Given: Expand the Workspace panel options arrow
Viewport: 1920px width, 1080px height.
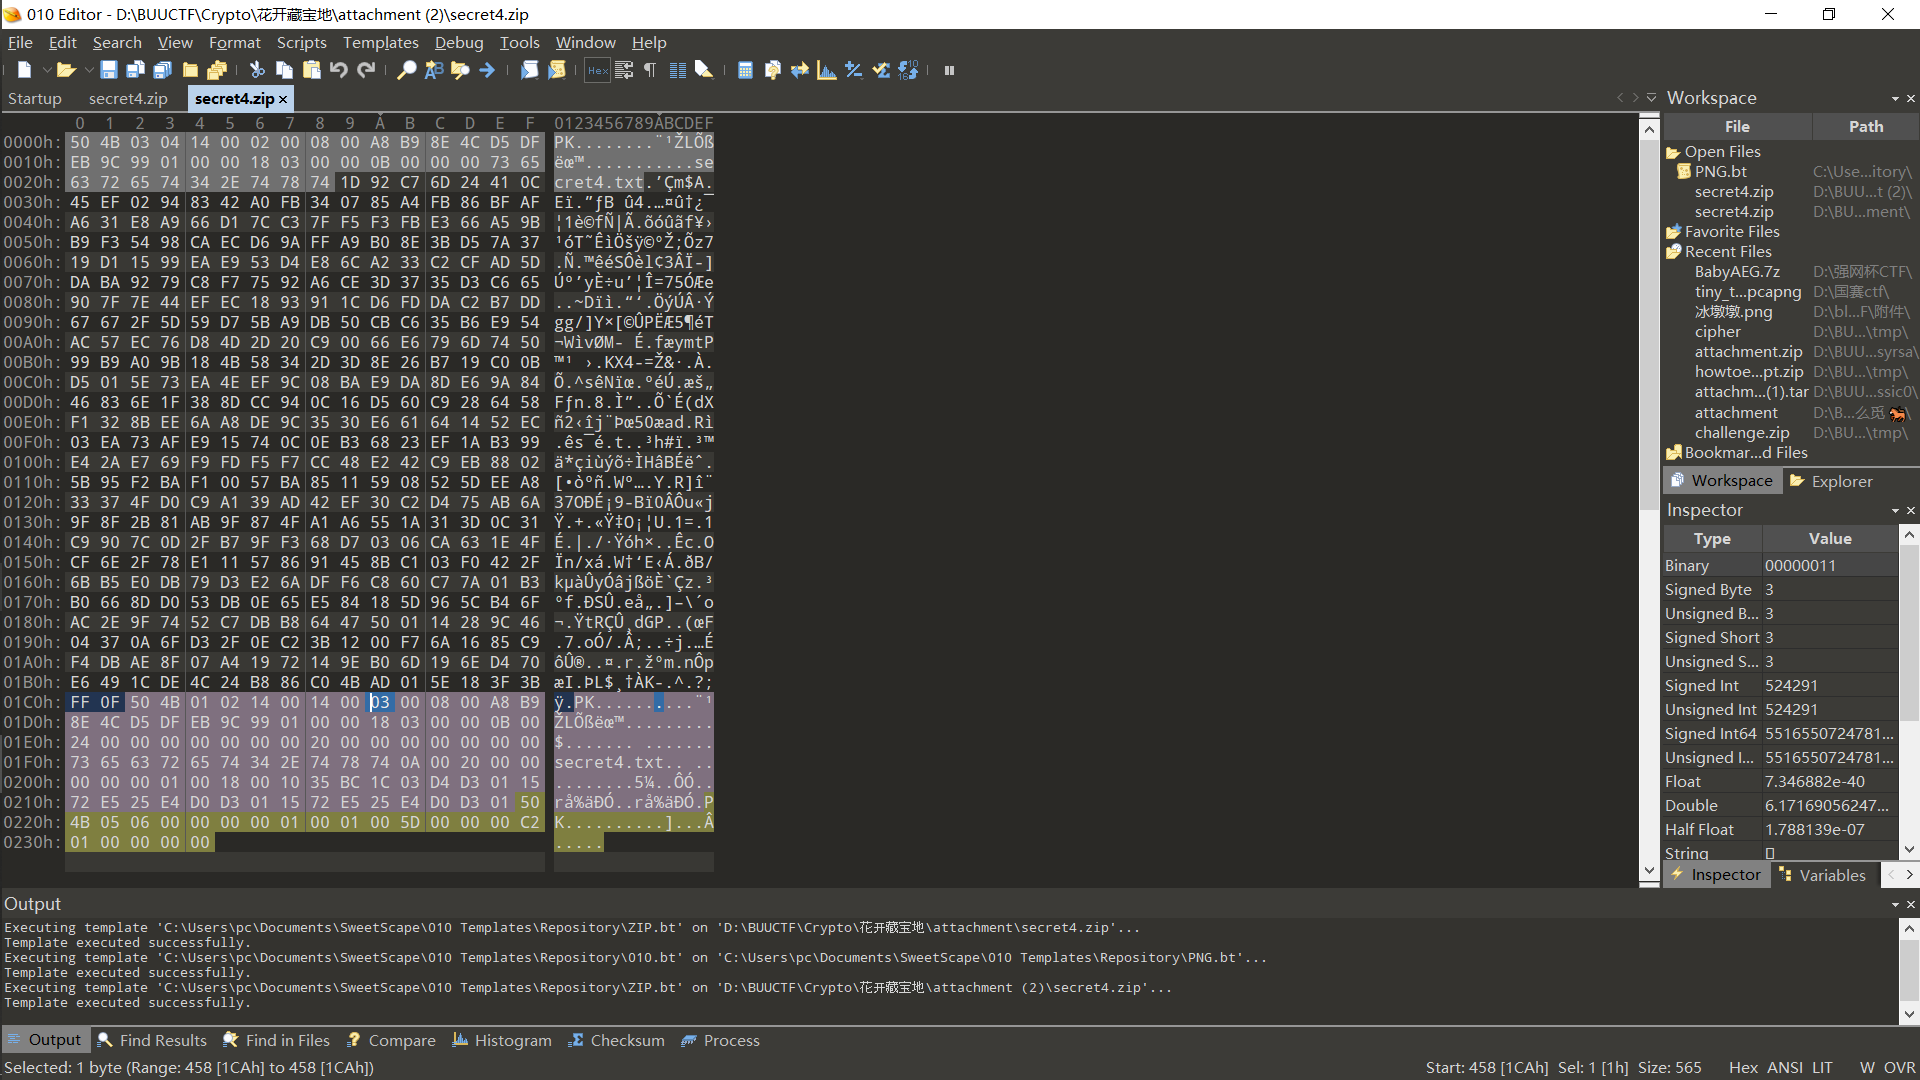Looking at the screenshot, I should [x=1895, y=98].
